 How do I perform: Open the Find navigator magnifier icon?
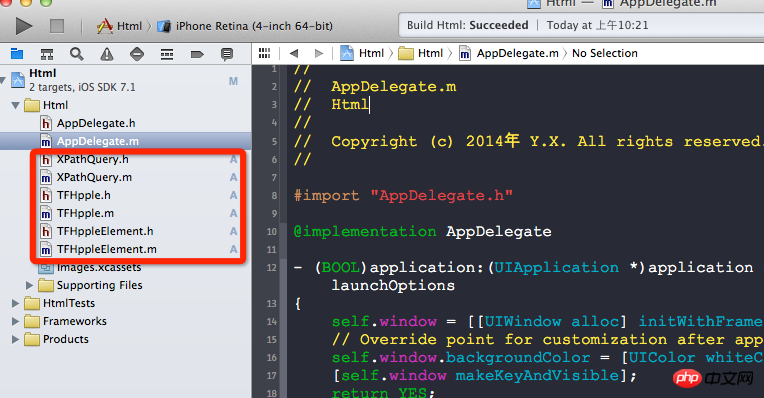76,54
